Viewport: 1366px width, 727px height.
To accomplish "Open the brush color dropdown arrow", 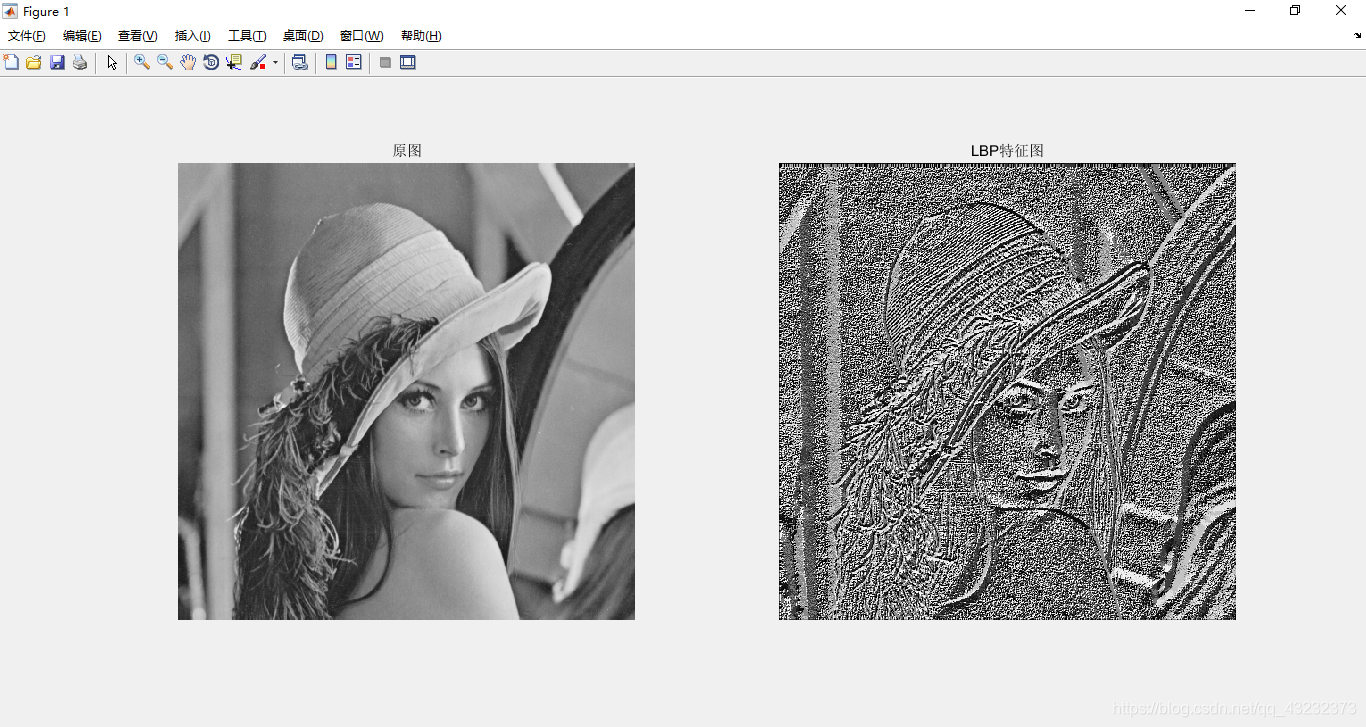I will (x=275, y=62).
